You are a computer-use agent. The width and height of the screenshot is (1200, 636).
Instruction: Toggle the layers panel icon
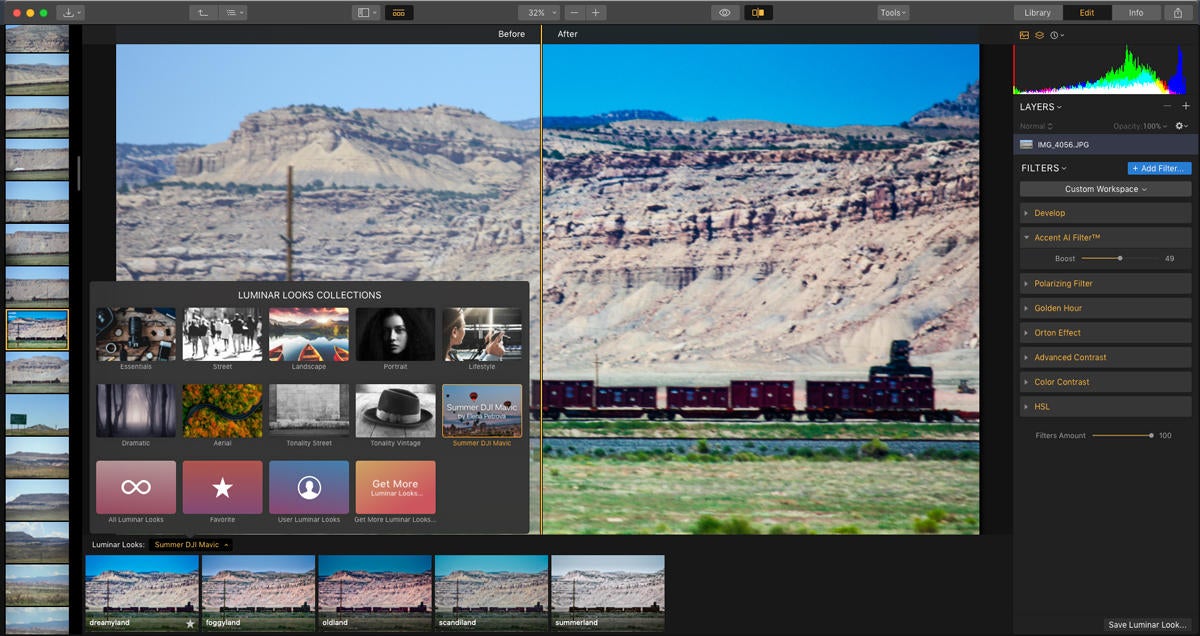coord(1039,35)
